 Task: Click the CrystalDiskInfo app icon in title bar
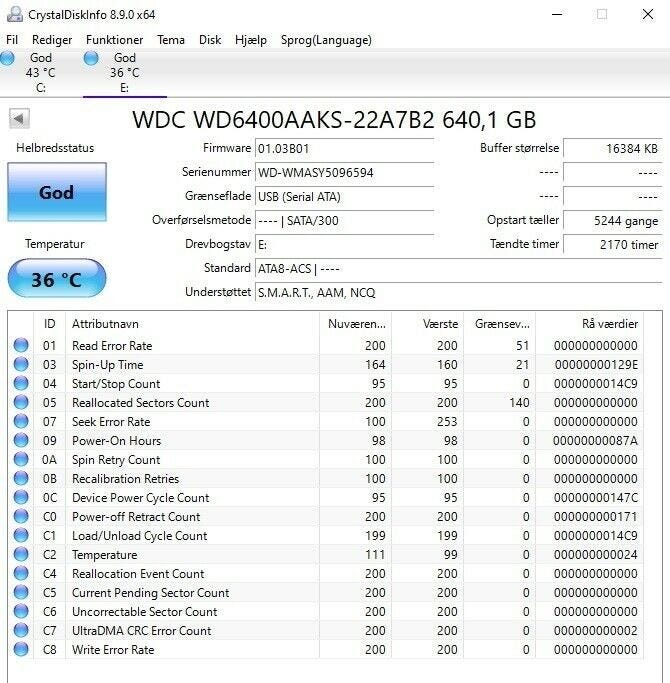(14, 14)
